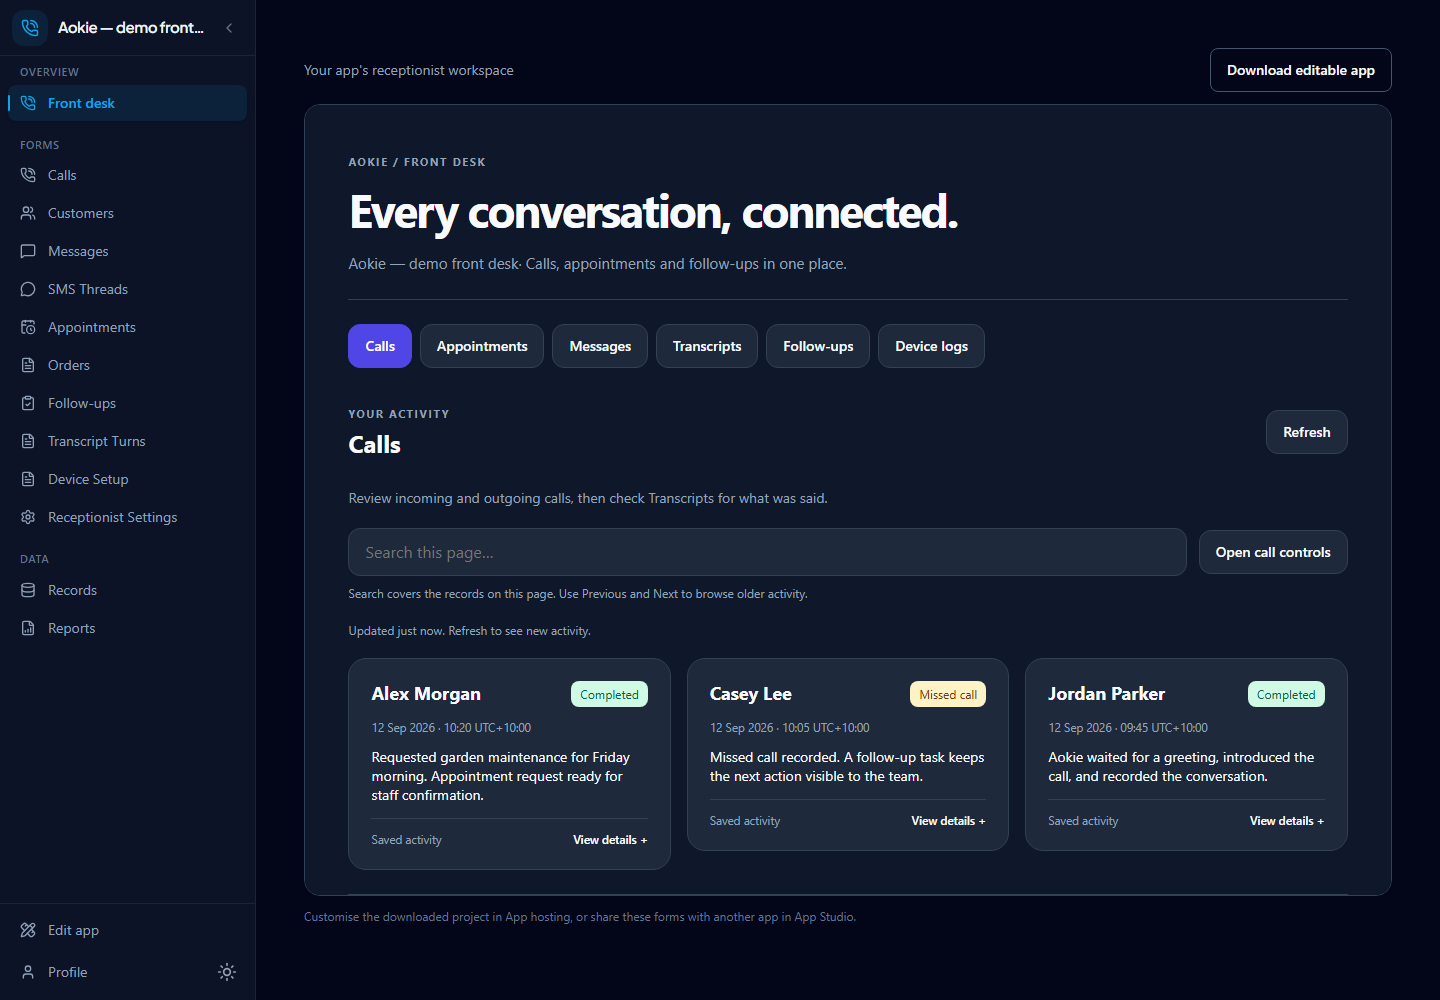
Task: Focus the Search this page field
Action: [x=767, y=552]
